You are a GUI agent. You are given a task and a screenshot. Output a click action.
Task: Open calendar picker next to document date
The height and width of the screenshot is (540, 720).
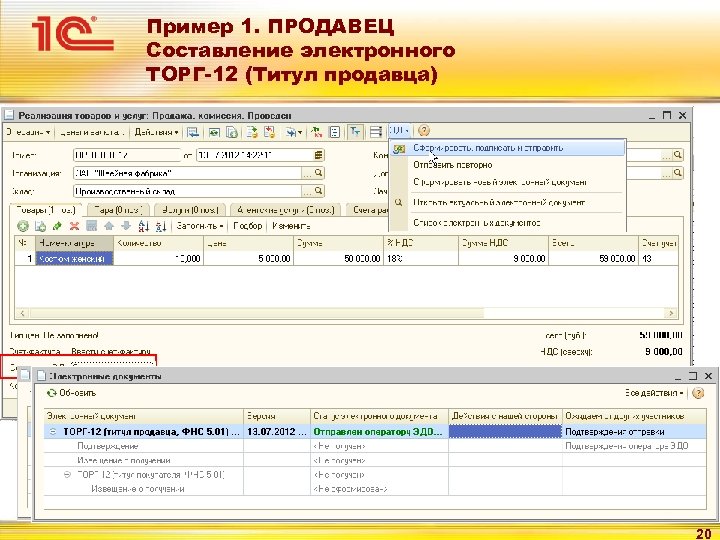point(319,155)
